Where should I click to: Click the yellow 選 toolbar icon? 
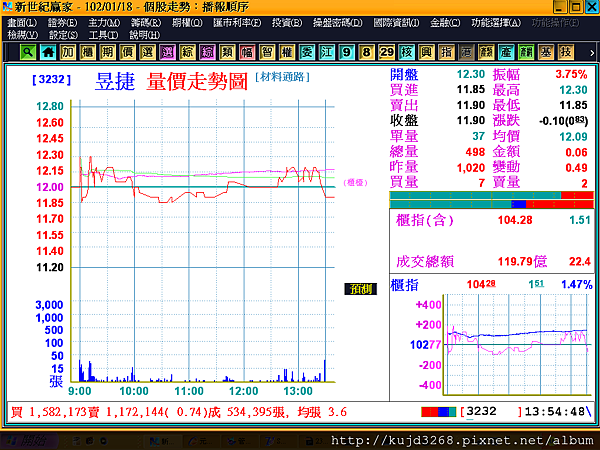pos(147,52)
